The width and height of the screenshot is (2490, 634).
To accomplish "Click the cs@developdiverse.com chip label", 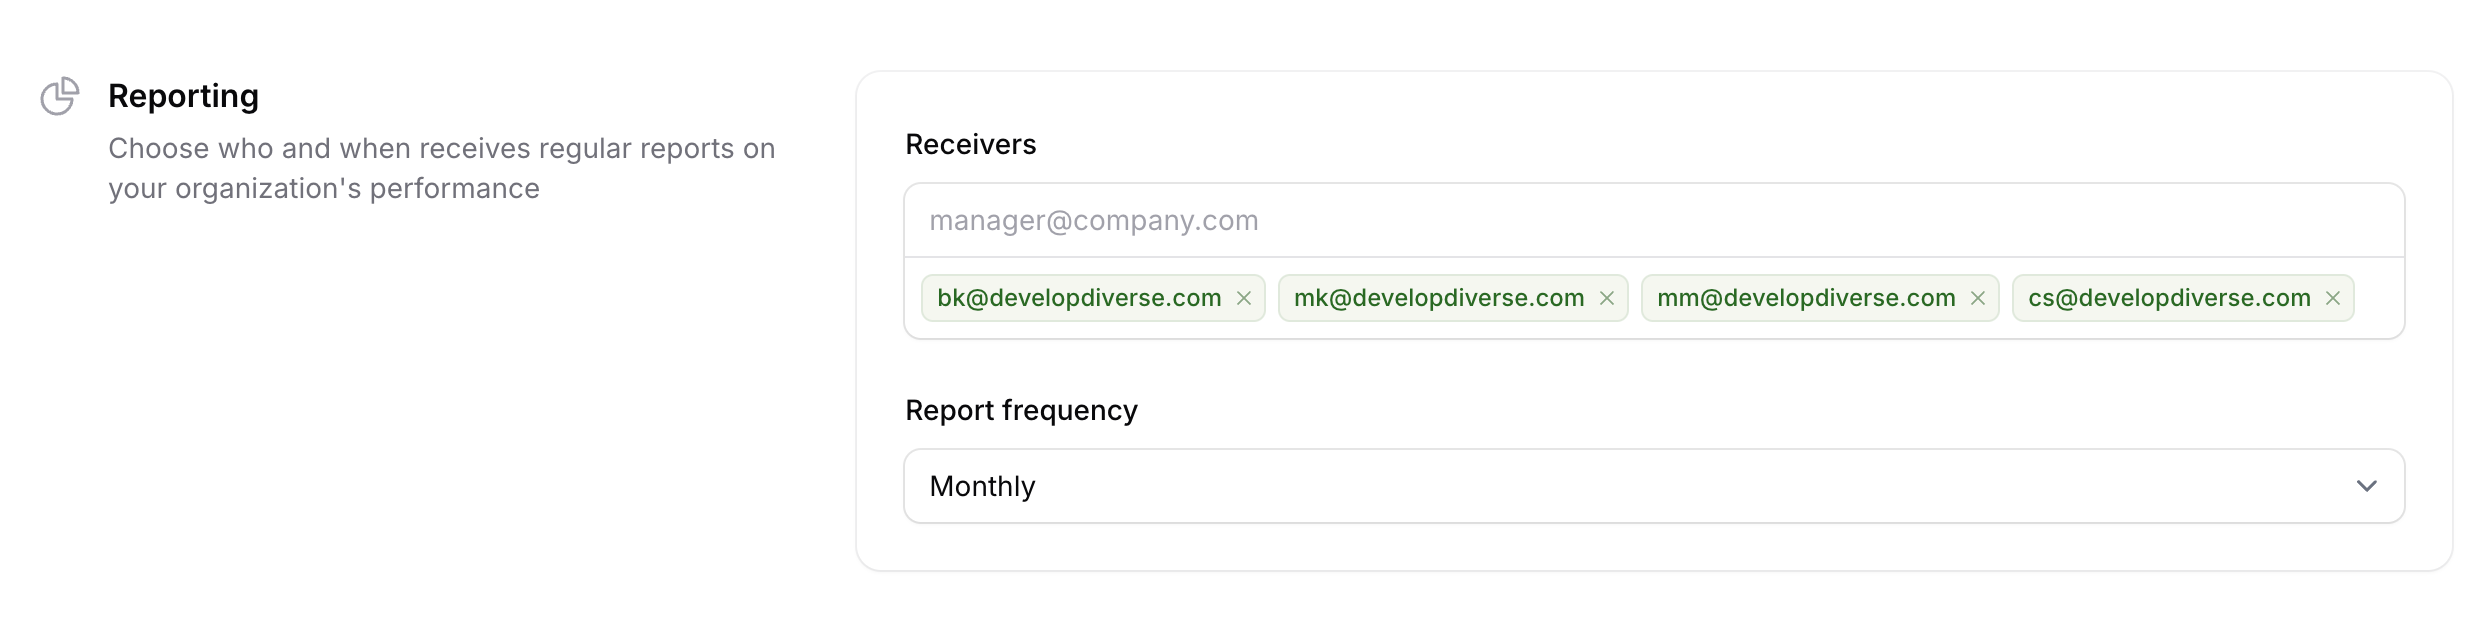I will pyautogui.click(x=2169, y=298).
